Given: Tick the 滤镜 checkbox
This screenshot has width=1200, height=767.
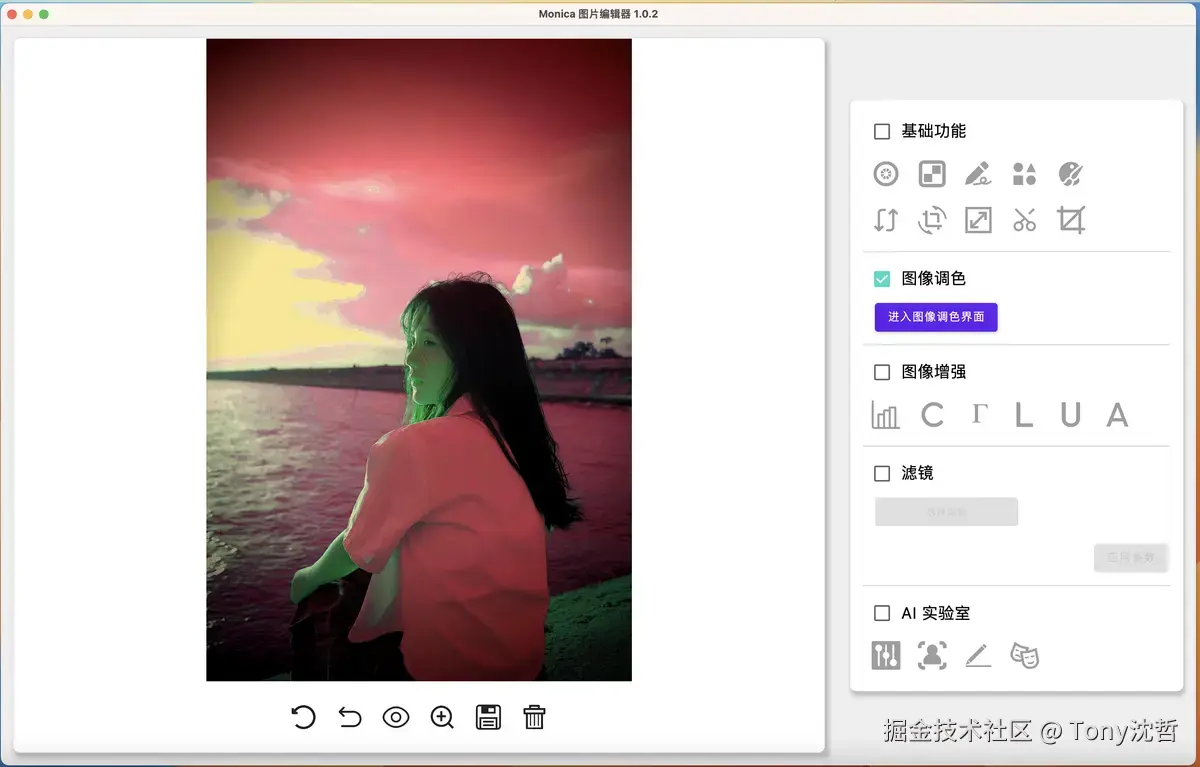Looking at the screenshot, I should (882, 473).
